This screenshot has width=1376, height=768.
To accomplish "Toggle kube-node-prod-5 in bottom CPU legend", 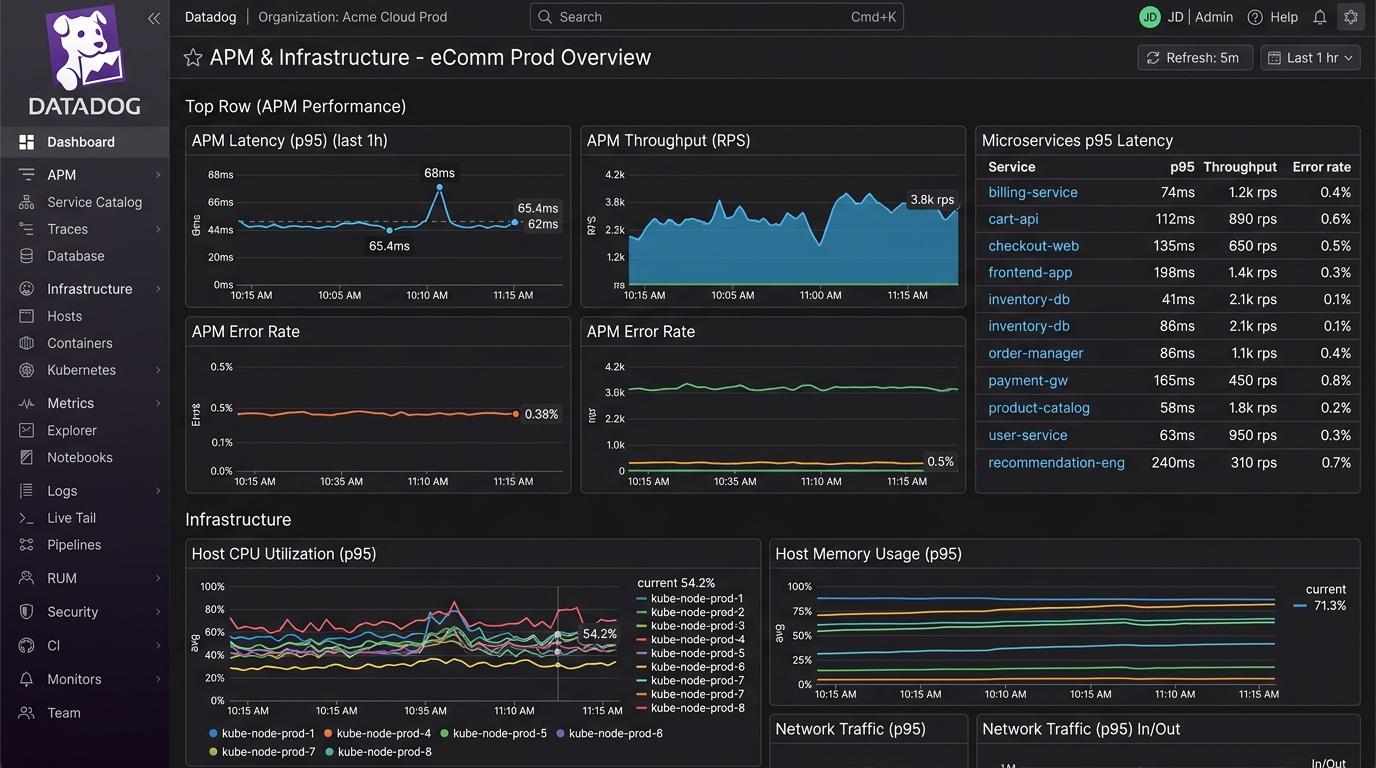I will (494, 733).
